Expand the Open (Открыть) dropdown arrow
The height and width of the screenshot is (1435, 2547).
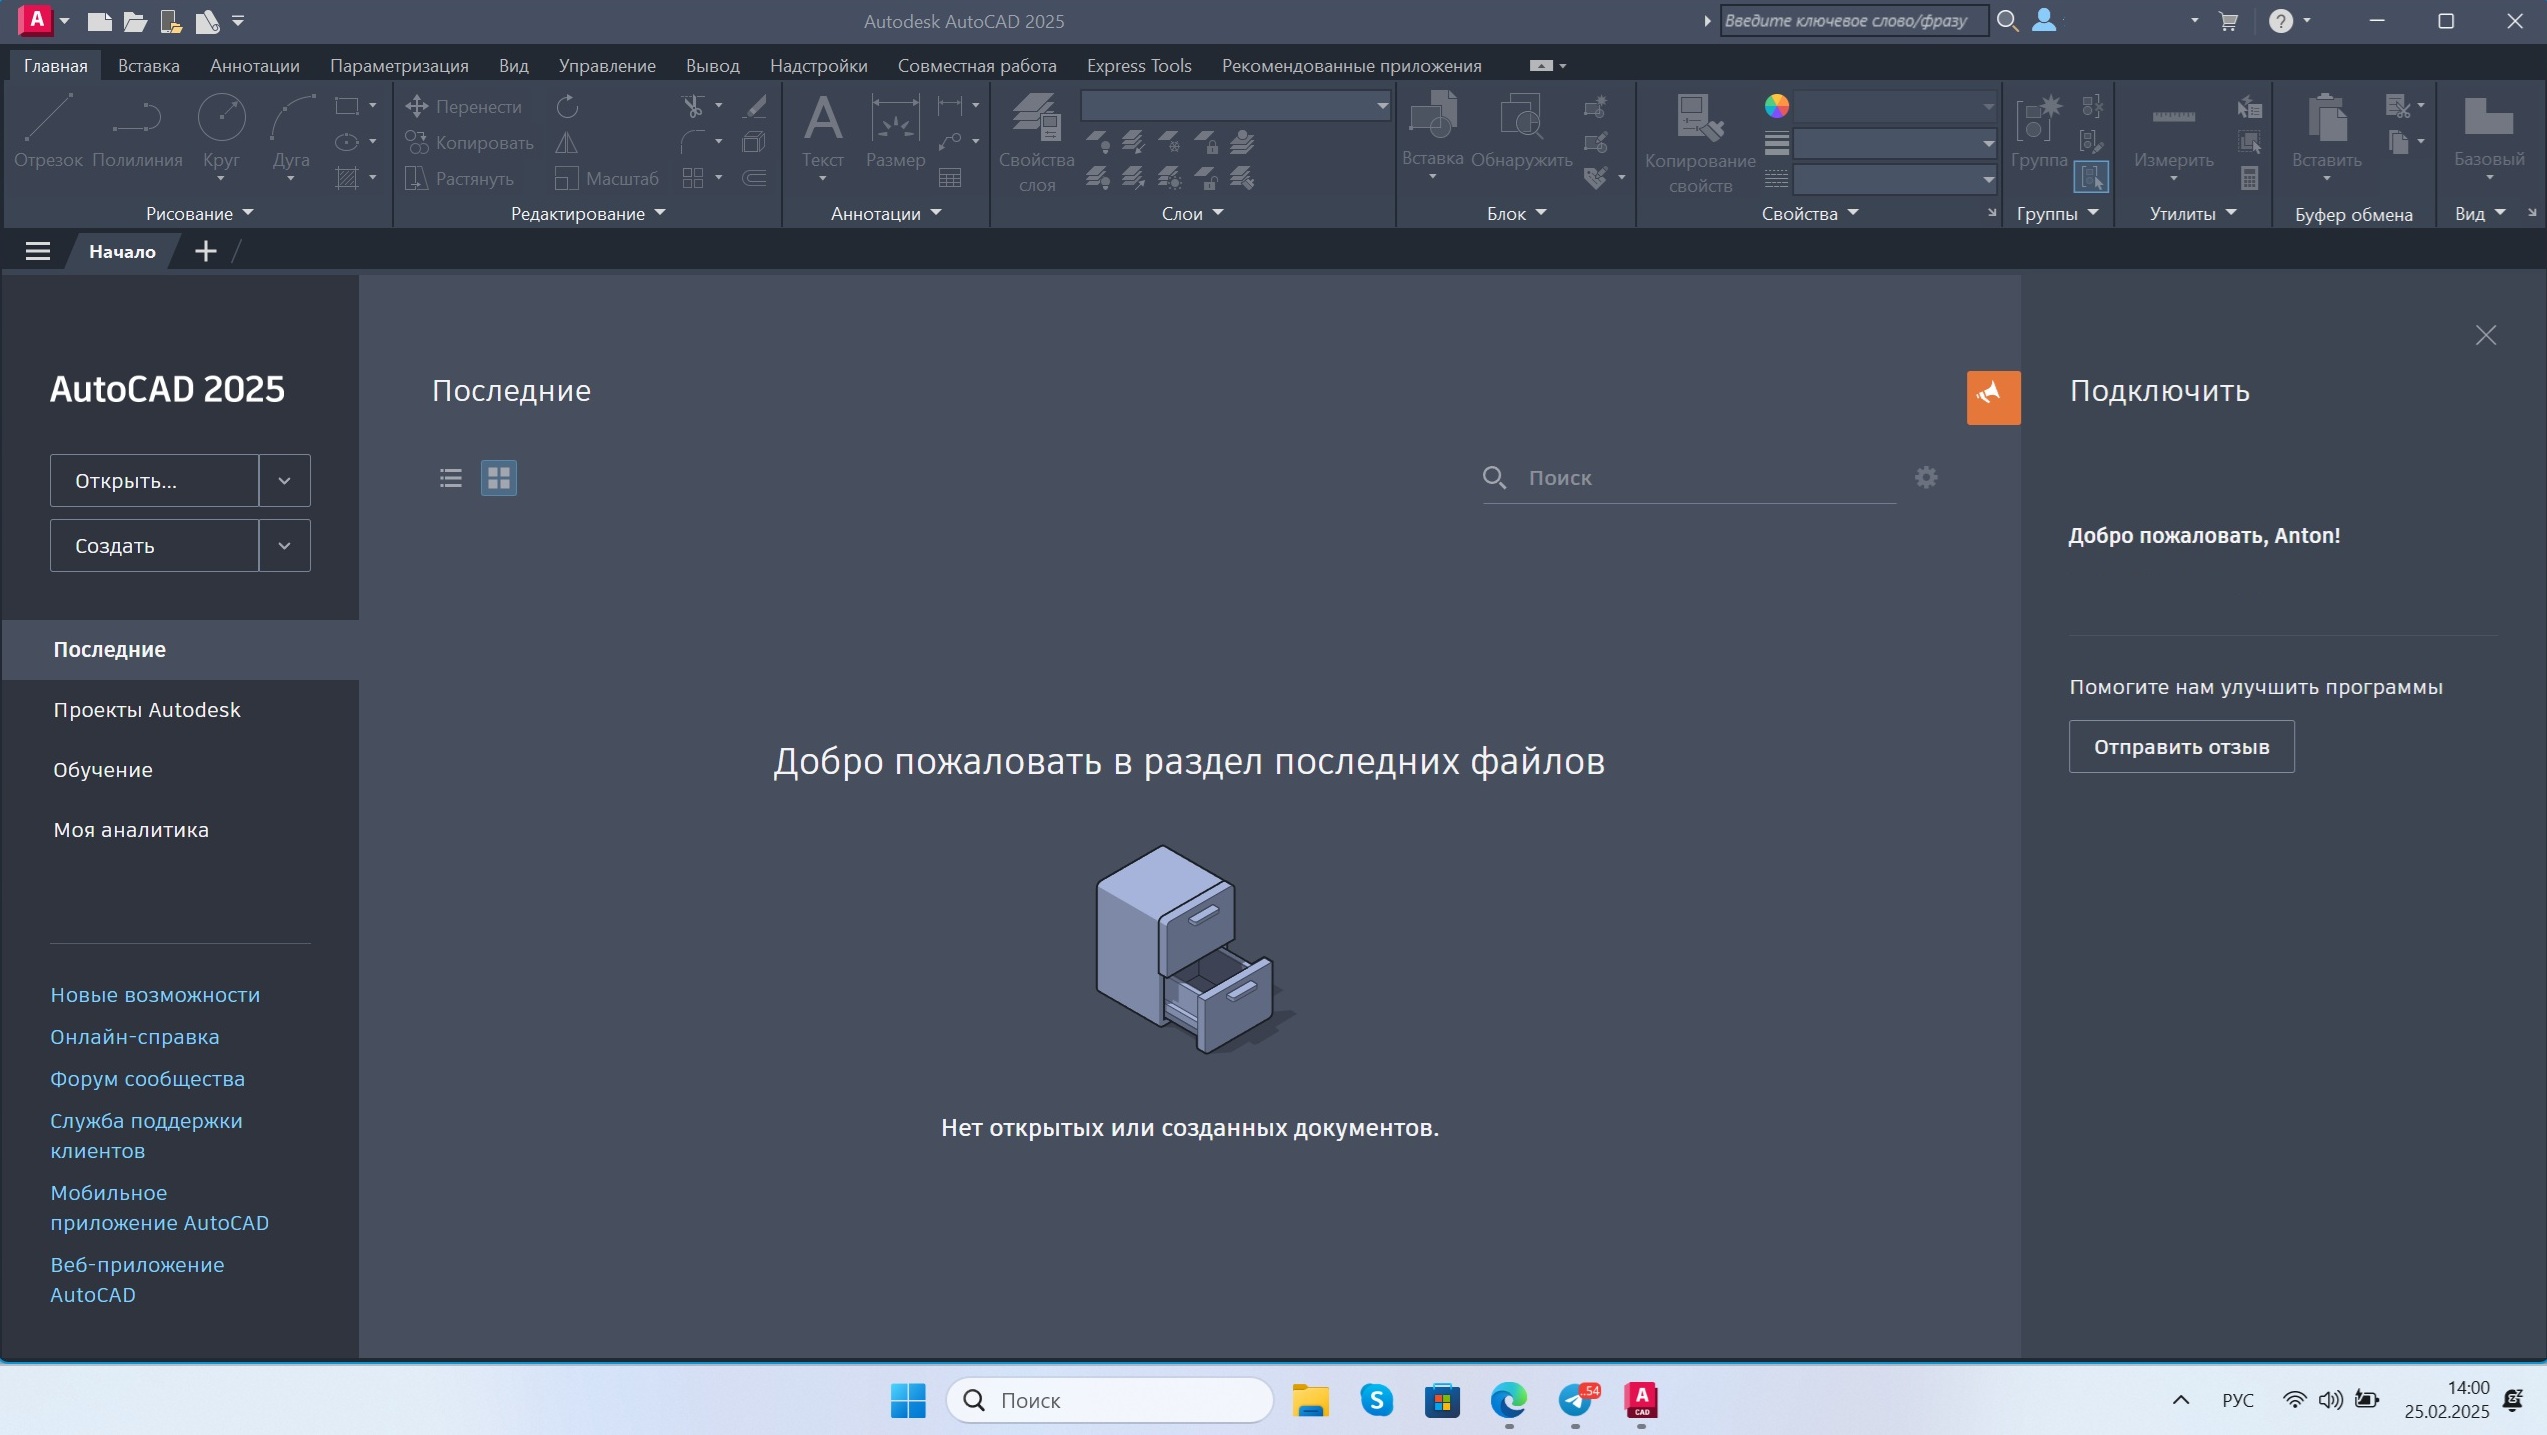coord(285,481)
